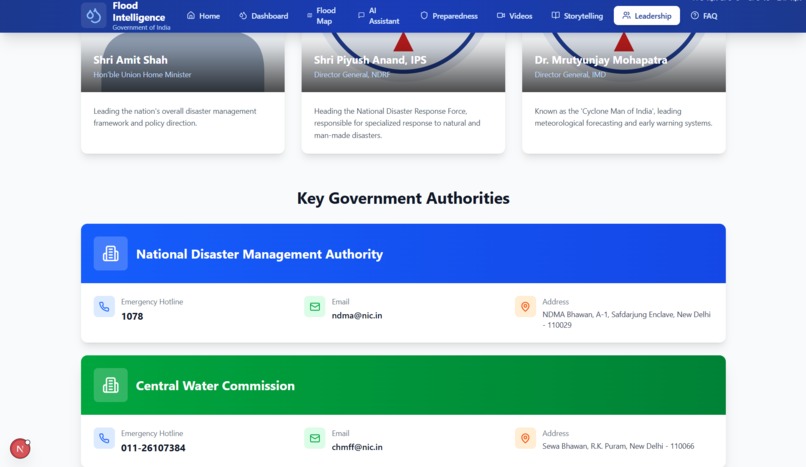This screenshot has height=467, width=806.
Task: Open the Home nav item
Action: pos(204,16)
